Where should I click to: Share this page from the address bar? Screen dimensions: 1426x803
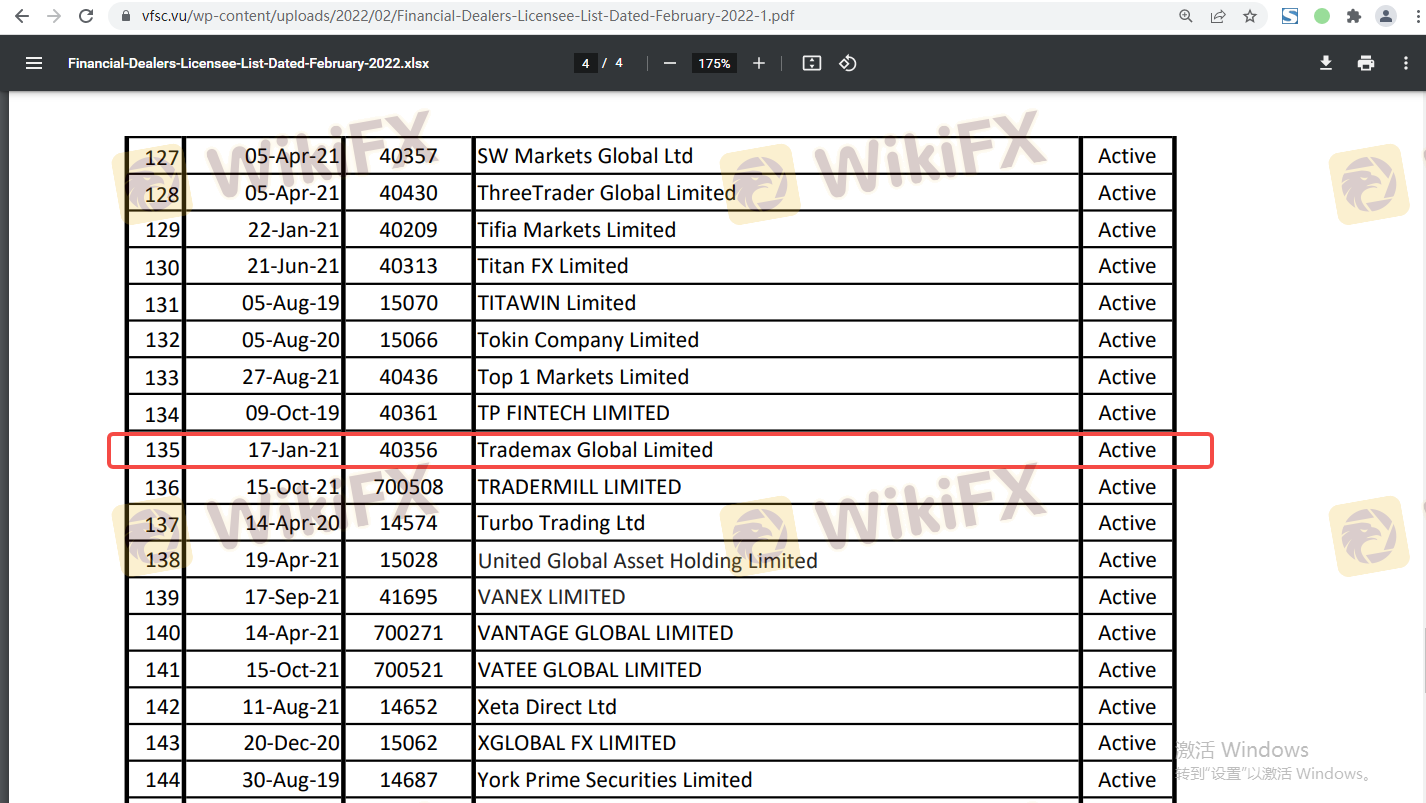coord(1218,16)
